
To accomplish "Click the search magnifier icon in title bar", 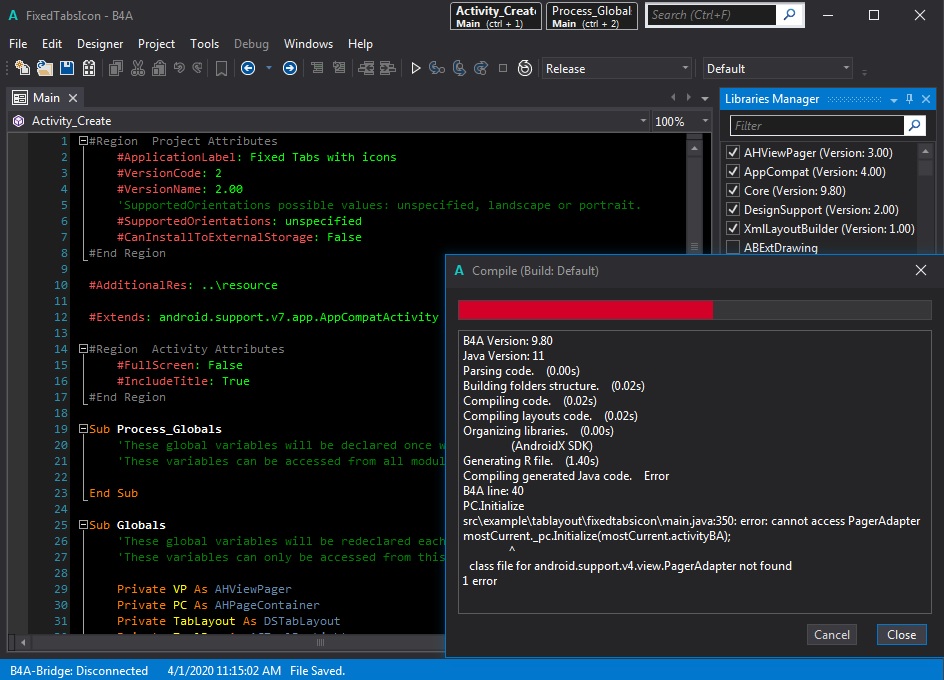I will (790, 15).
